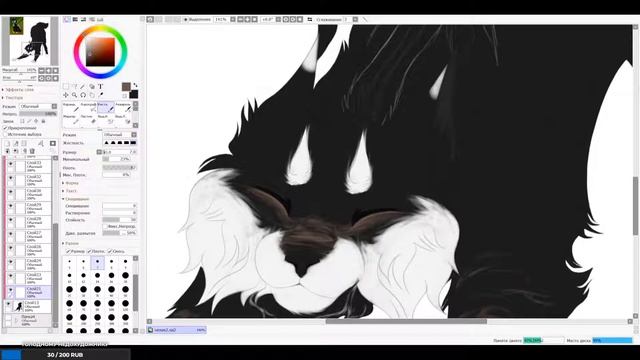Choose the Watercolor brush preset
The image size is (640, 360).
click(123, 107)
